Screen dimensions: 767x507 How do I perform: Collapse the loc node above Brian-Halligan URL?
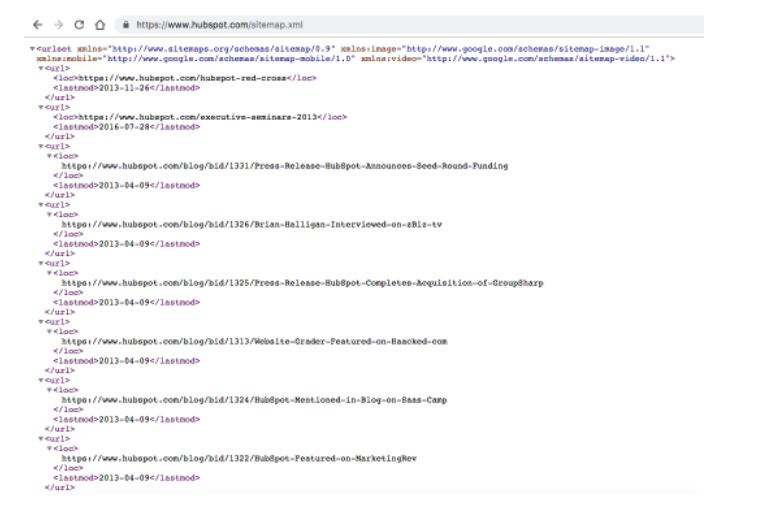coord(49,214)
